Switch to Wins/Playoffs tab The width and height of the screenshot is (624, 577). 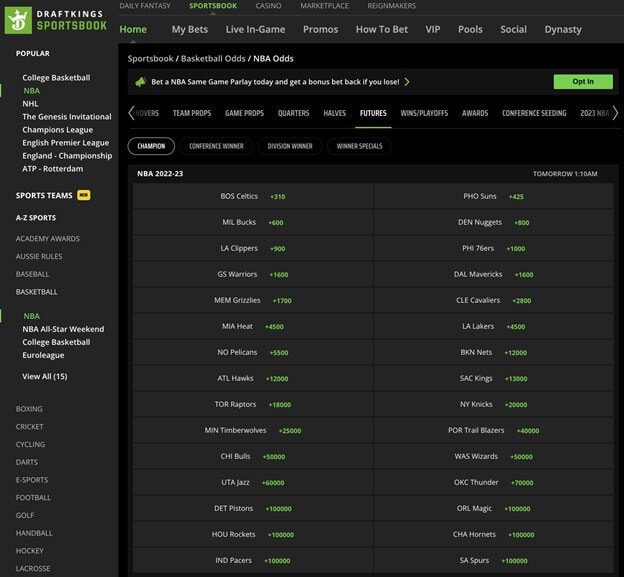point(424,113)
